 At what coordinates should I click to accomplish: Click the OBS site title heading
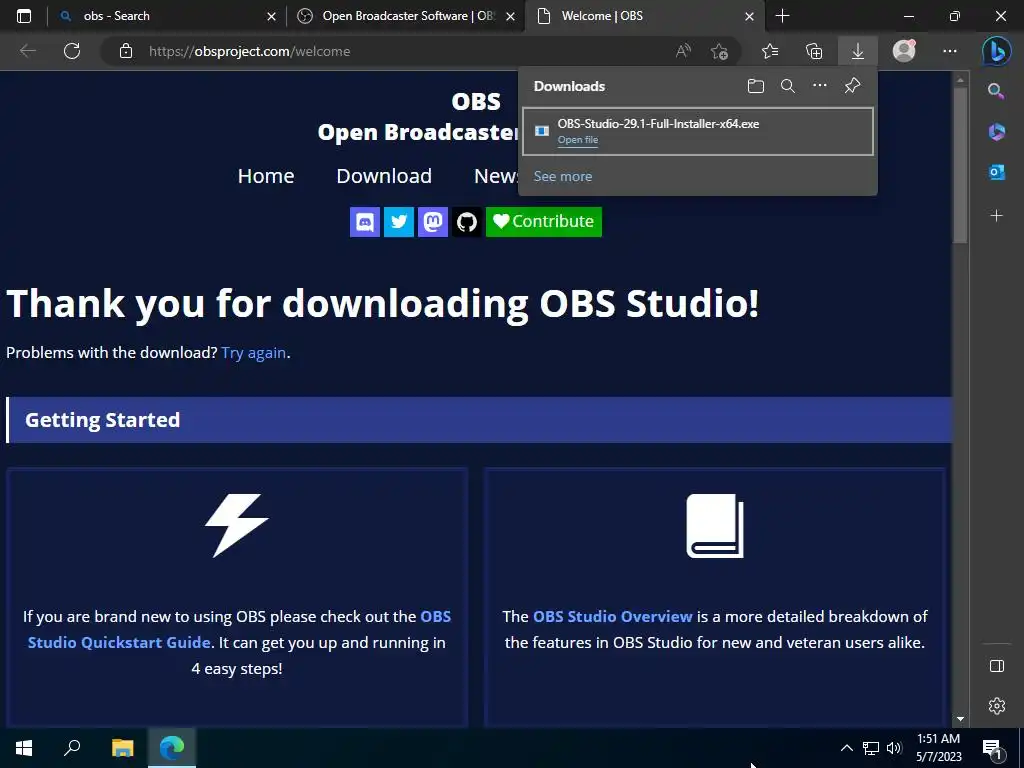click(x=475, y=102)
